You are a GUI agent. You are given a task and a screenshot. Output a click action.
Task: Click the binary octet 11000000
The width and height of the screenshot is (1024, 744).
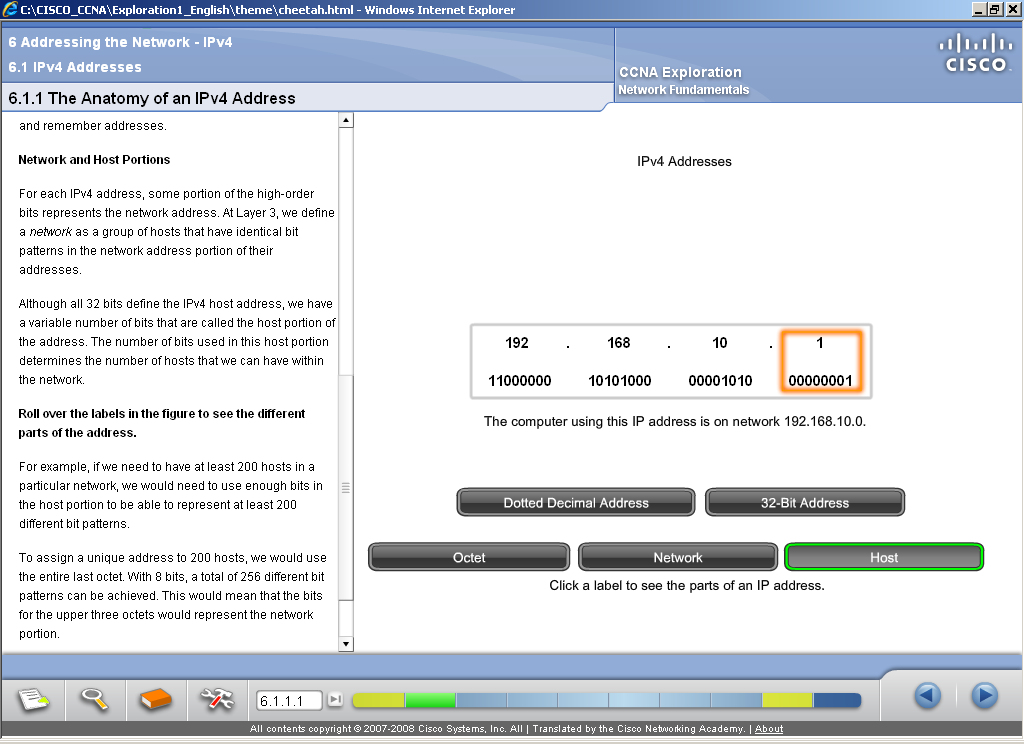coord(520,380)
